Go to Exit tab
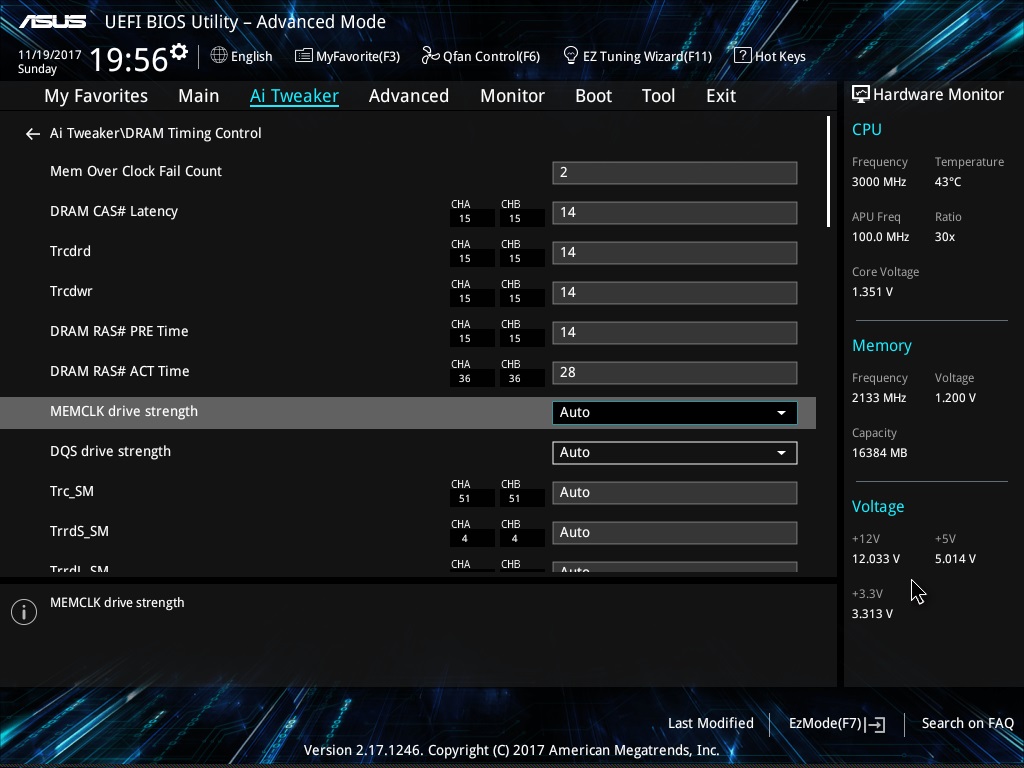 click(x=721, y=96)
